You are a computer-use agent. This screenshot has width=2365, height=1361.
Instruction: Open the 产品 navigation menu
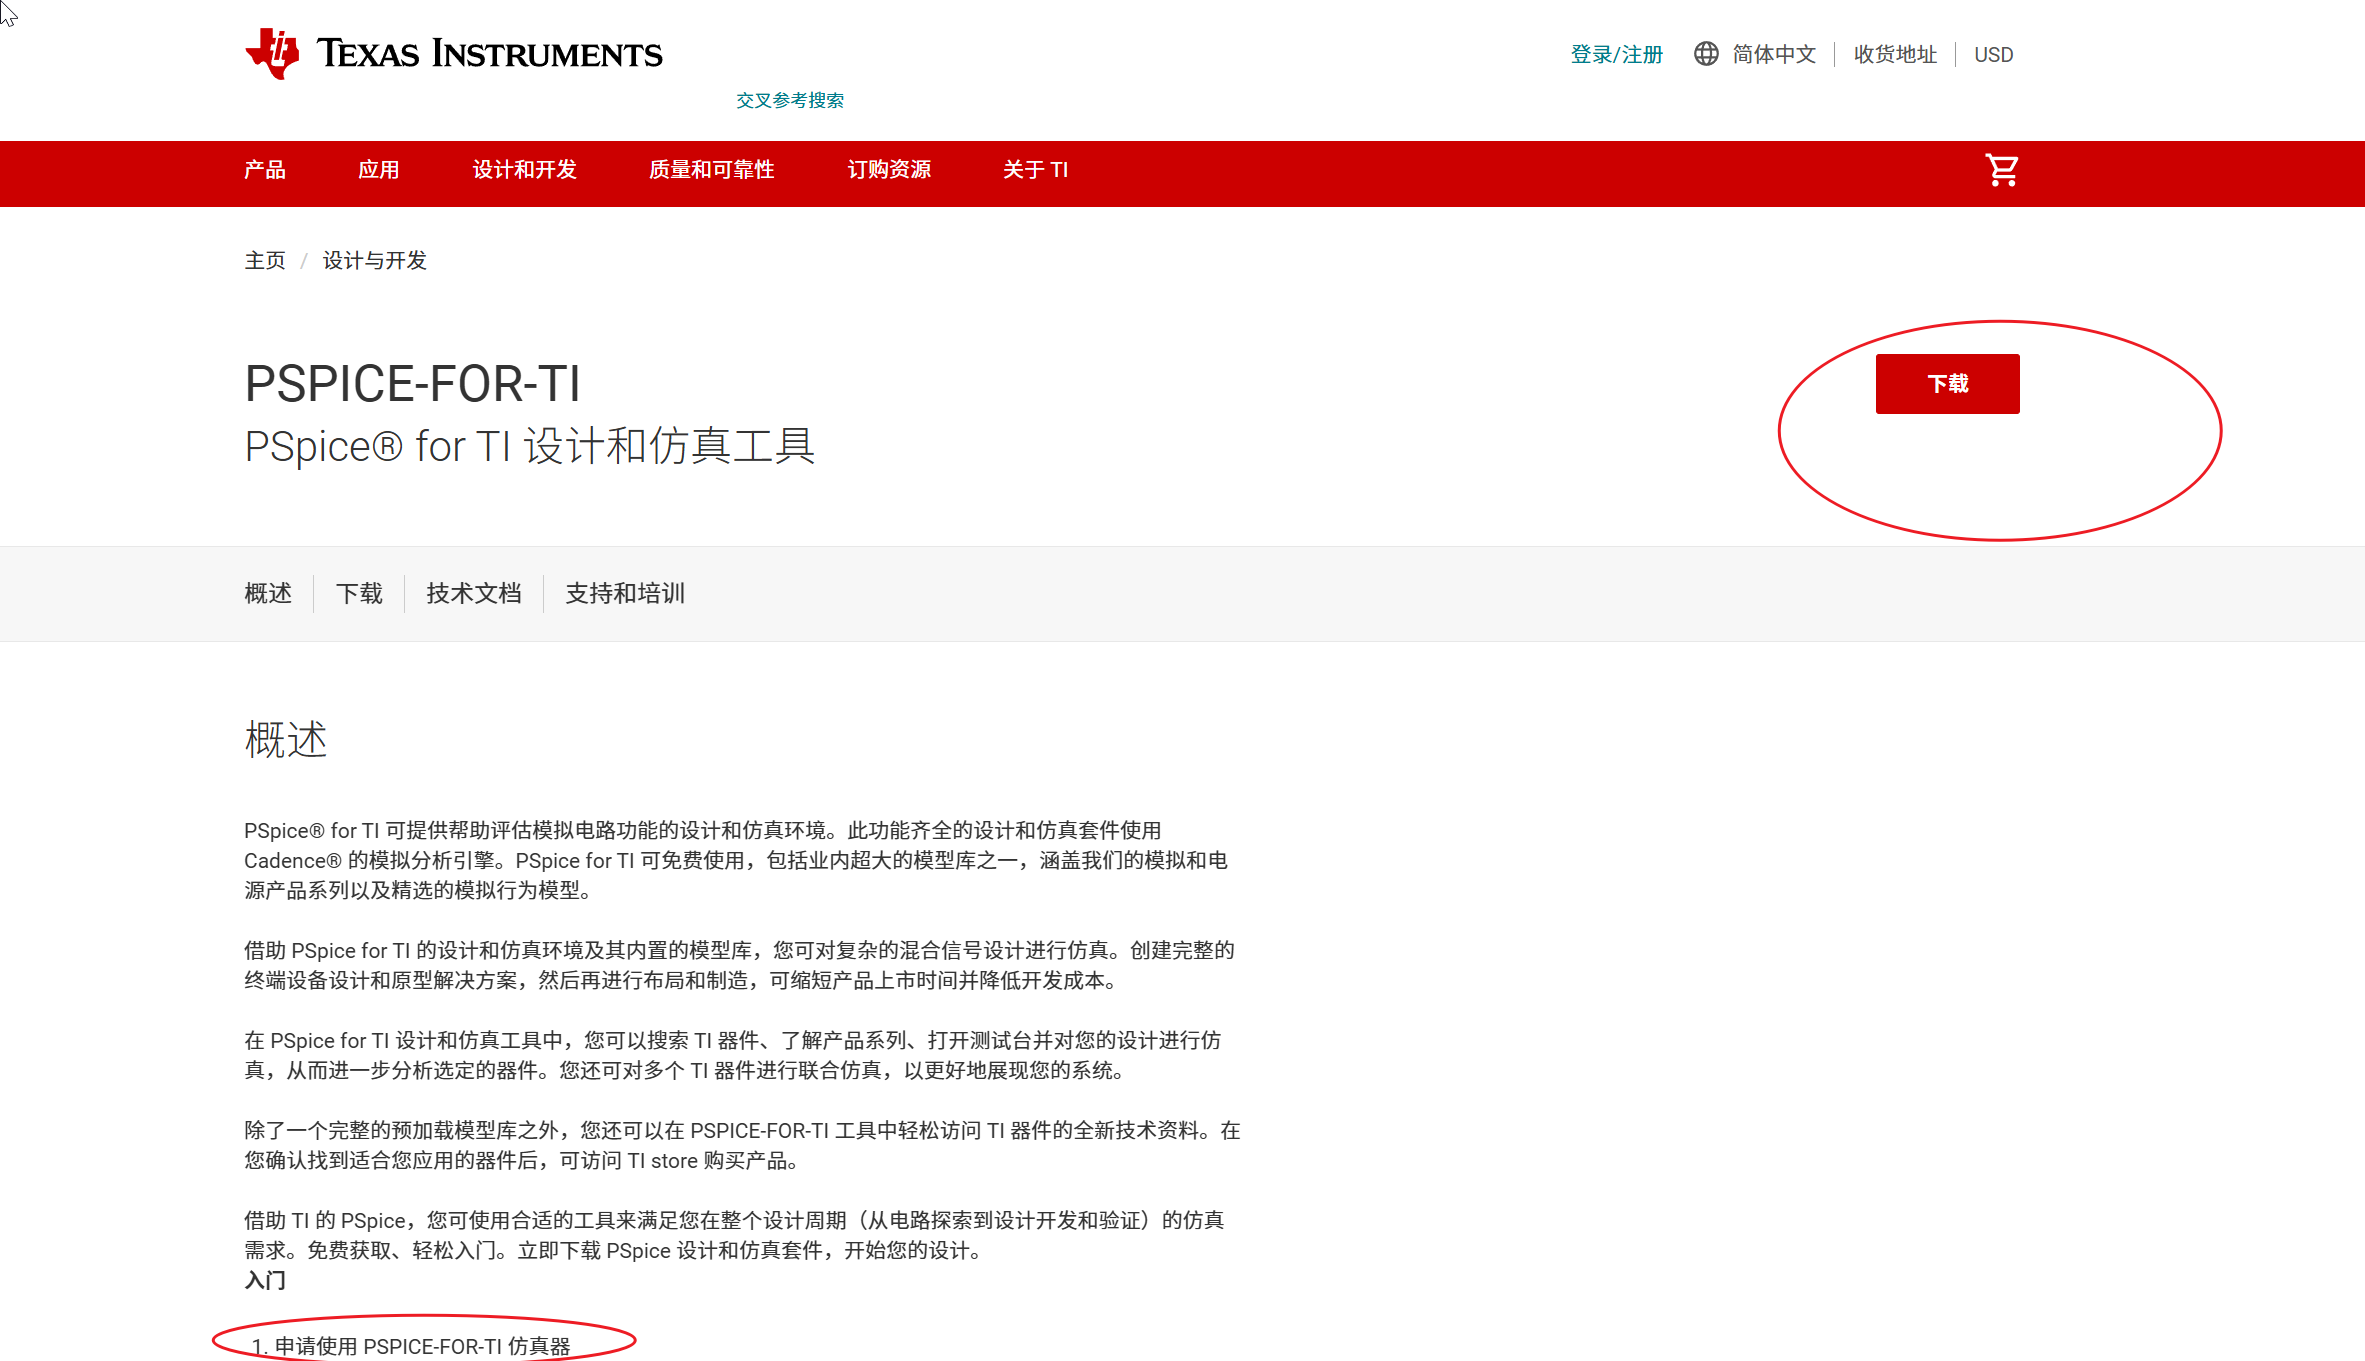point(265,170)
